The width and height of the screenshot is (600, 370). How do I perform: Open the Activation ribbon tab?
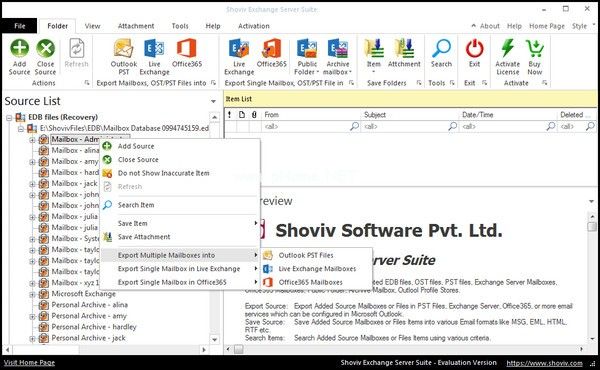click(x=254, y=26)
